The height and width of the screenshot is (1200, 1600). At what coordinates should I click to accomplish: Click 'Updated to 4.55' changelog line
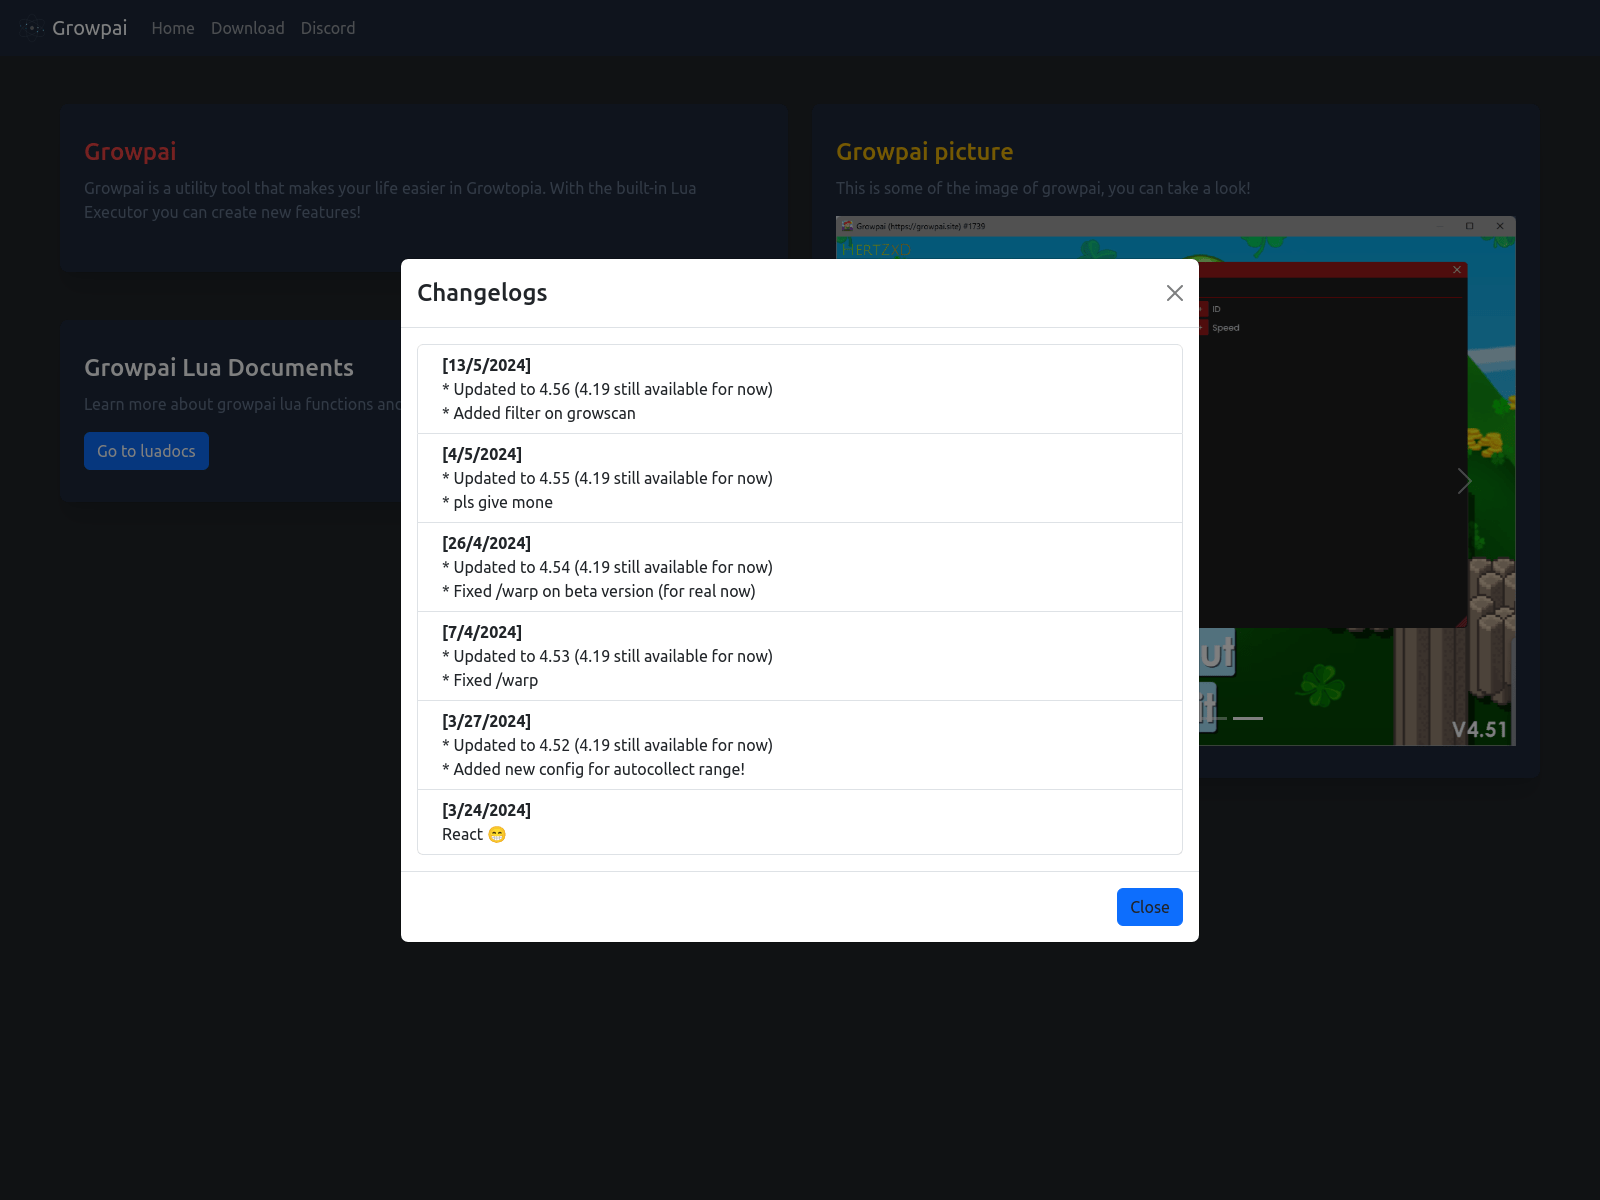608,478
